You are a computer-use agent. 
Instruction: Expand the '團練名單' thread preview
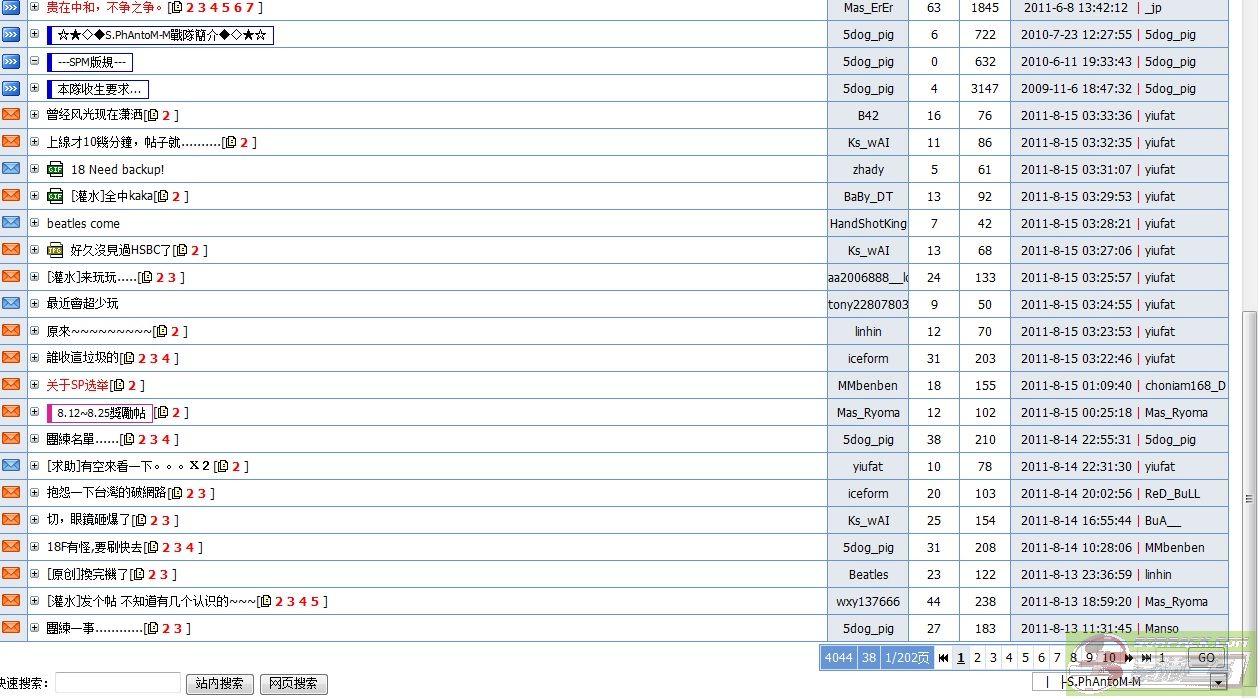coord(35,439)
